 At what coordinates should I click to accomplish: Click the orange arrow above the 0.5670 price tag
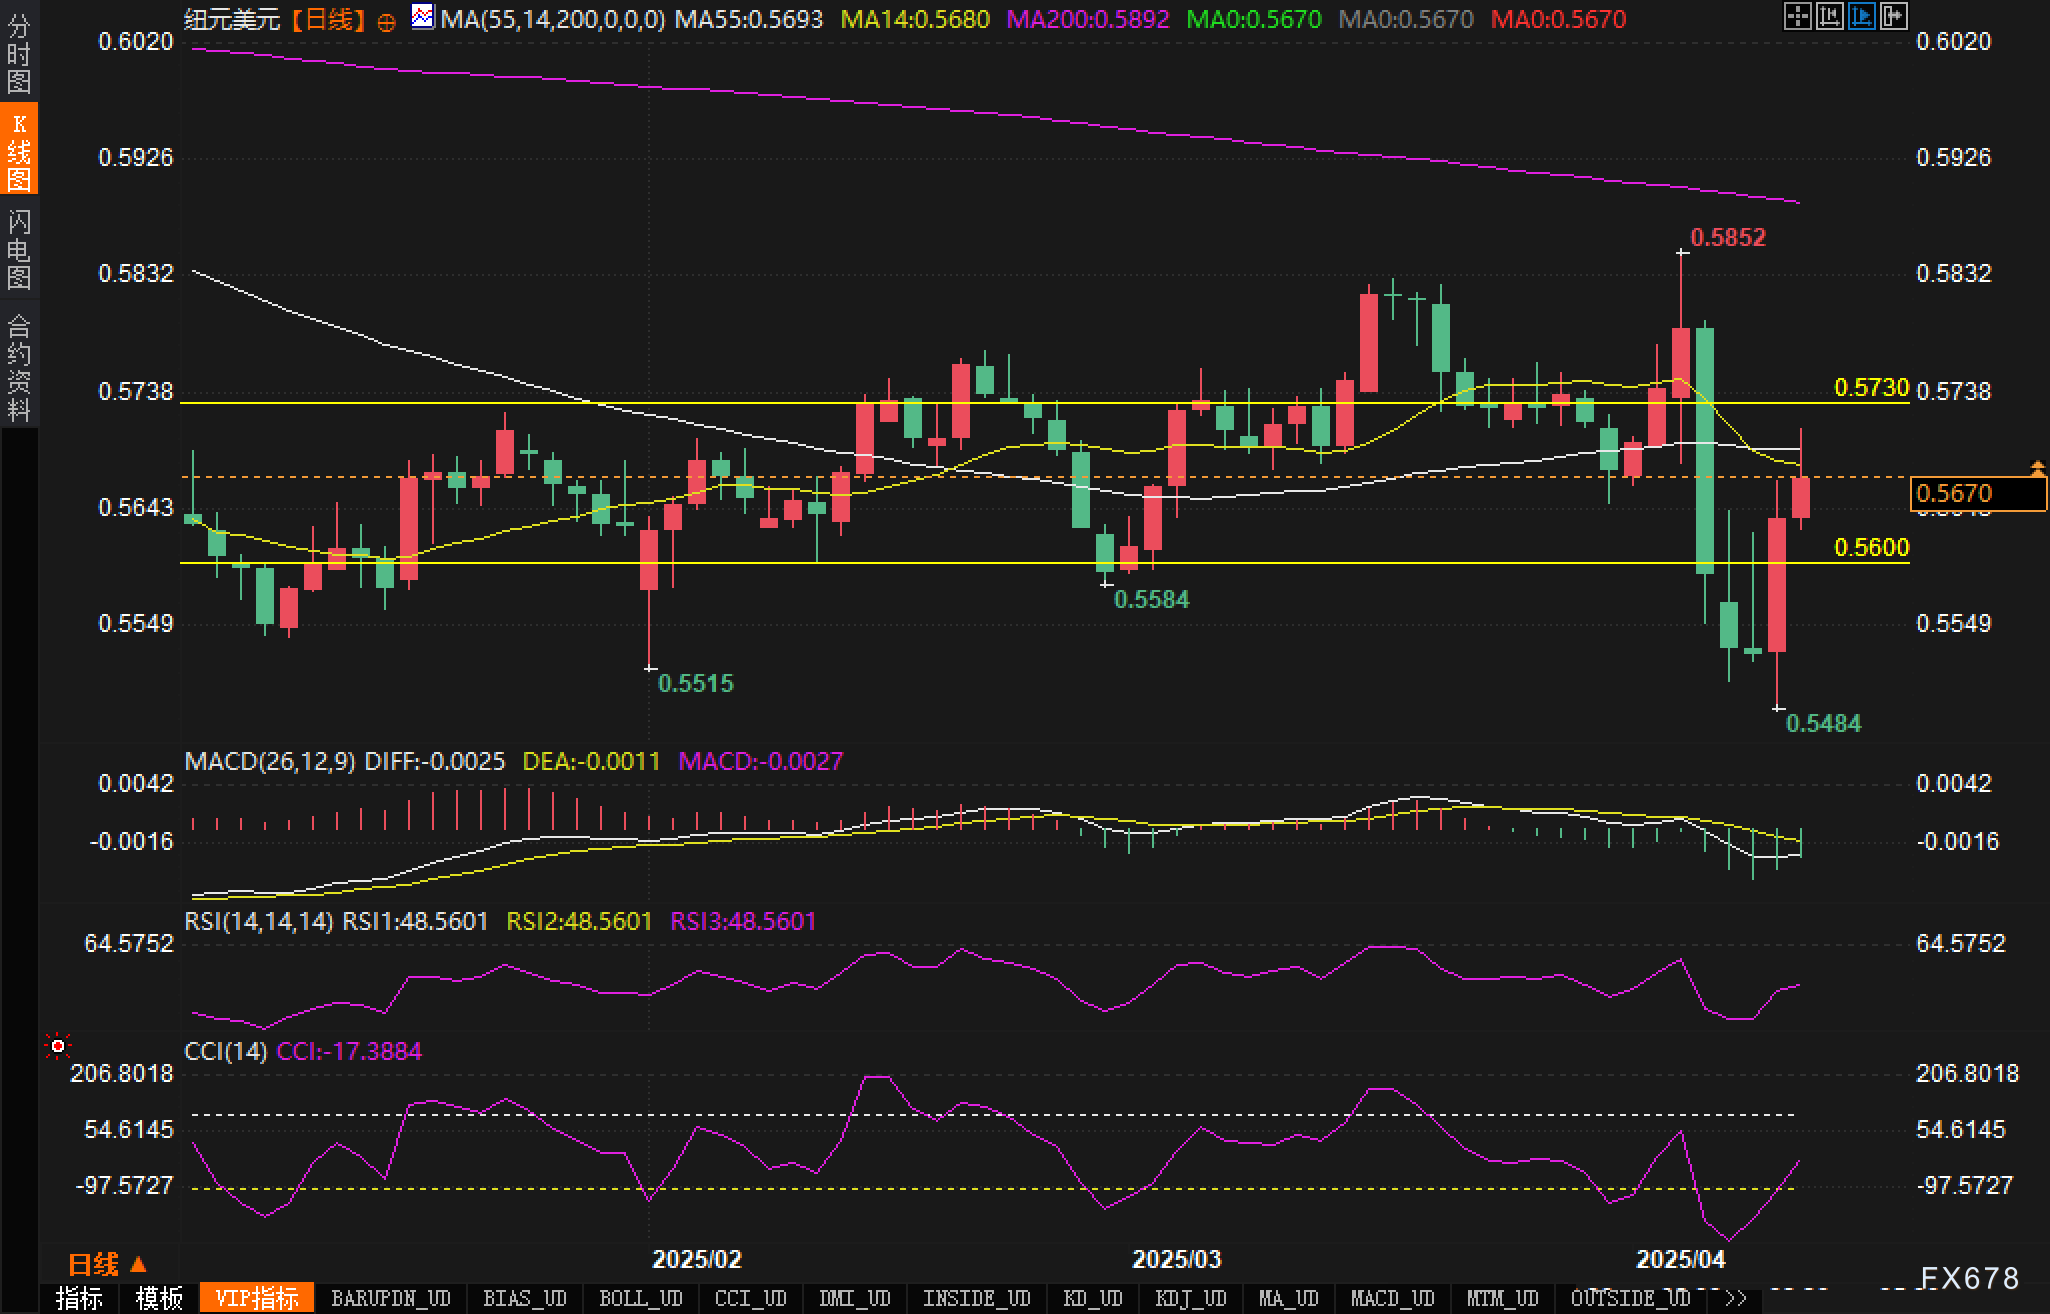tap(2037, 467)
